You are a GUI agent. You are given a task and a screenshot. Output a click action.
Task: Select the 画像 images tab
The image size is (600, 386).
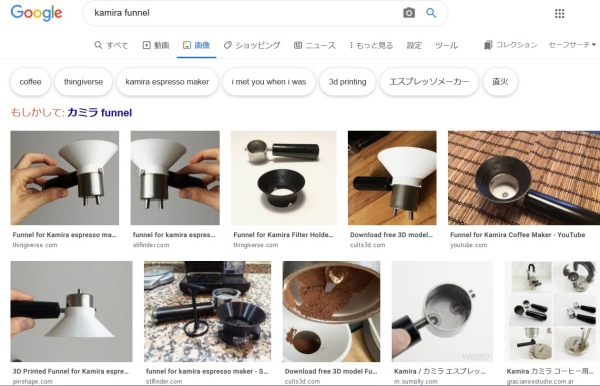point(196,45)
